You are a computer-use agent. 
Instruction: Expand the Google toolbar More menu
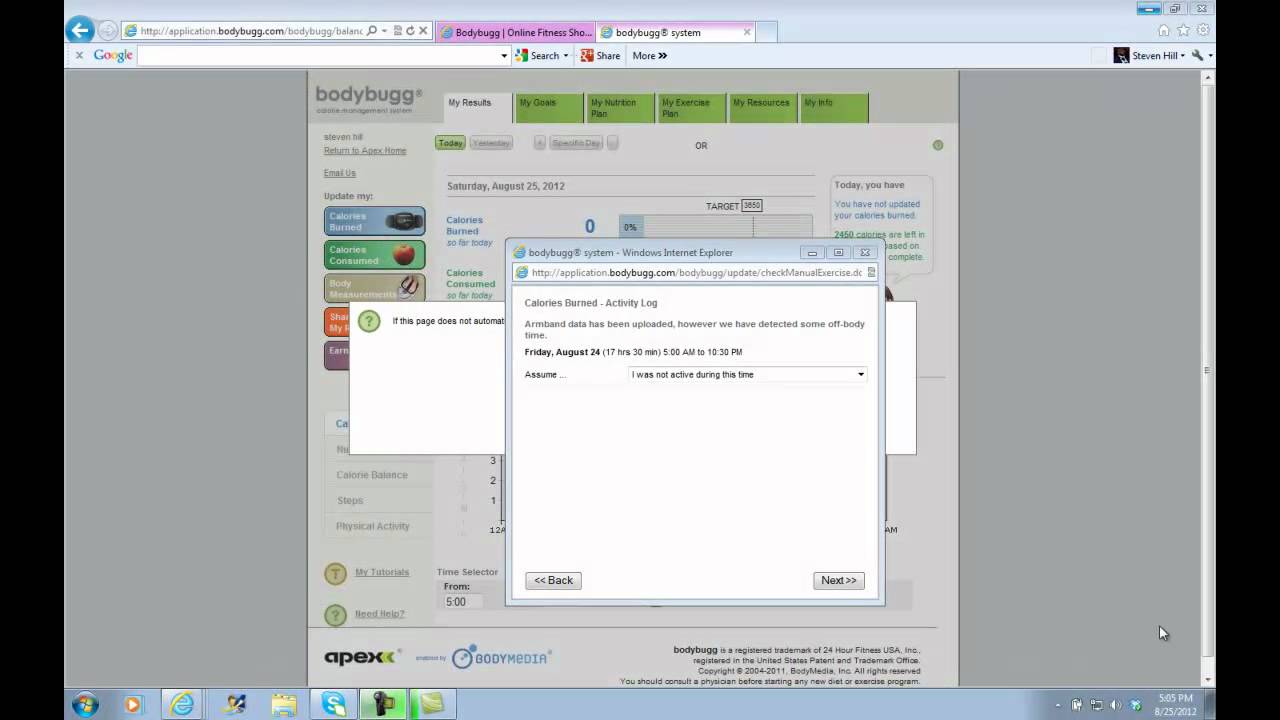click(649, 56)
